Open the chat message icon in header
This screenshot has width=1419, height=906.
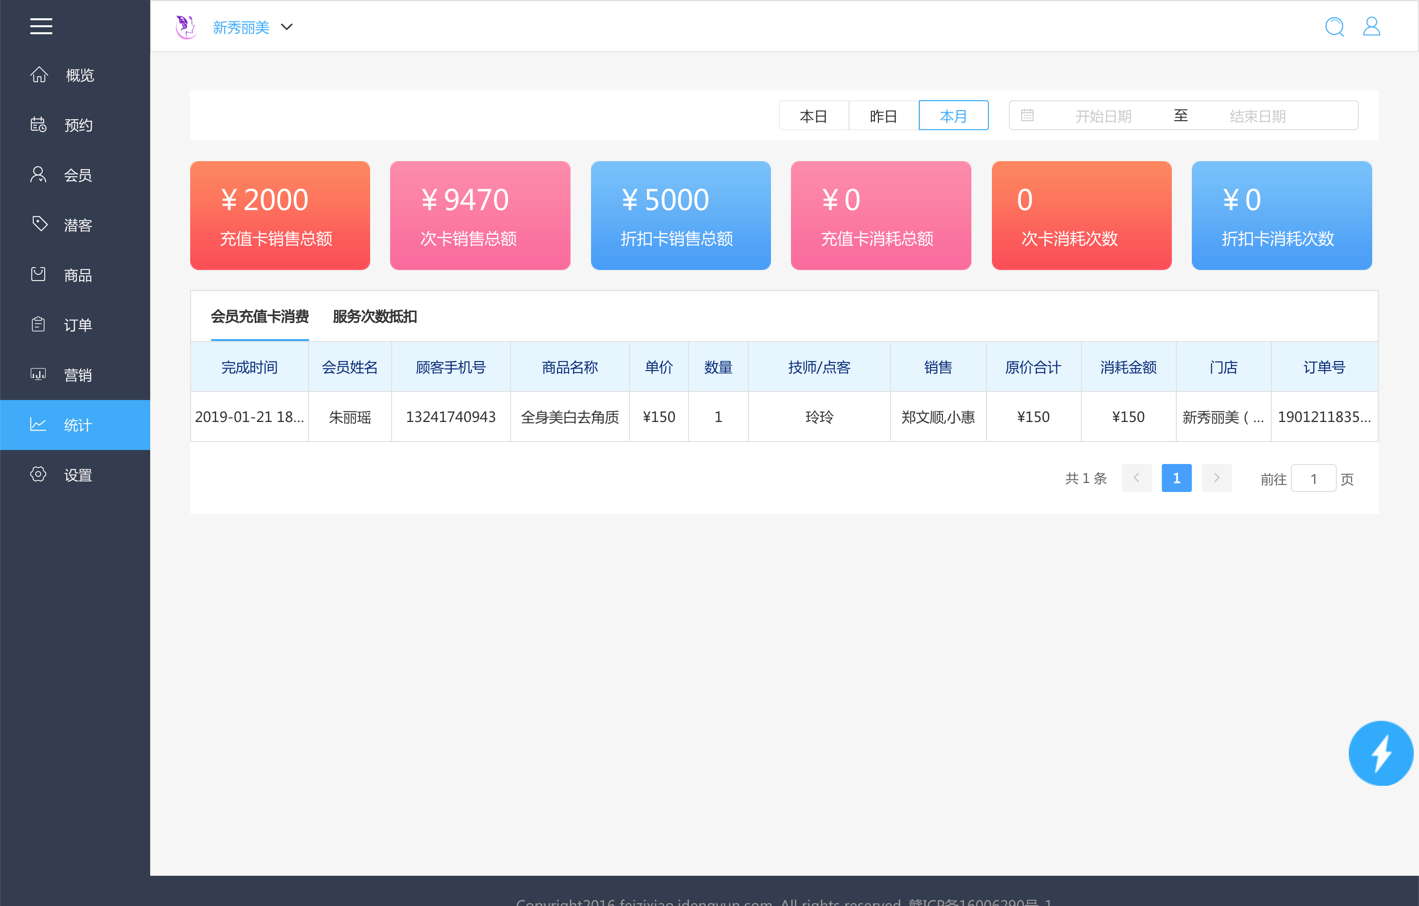click(x=1334, y=27)
